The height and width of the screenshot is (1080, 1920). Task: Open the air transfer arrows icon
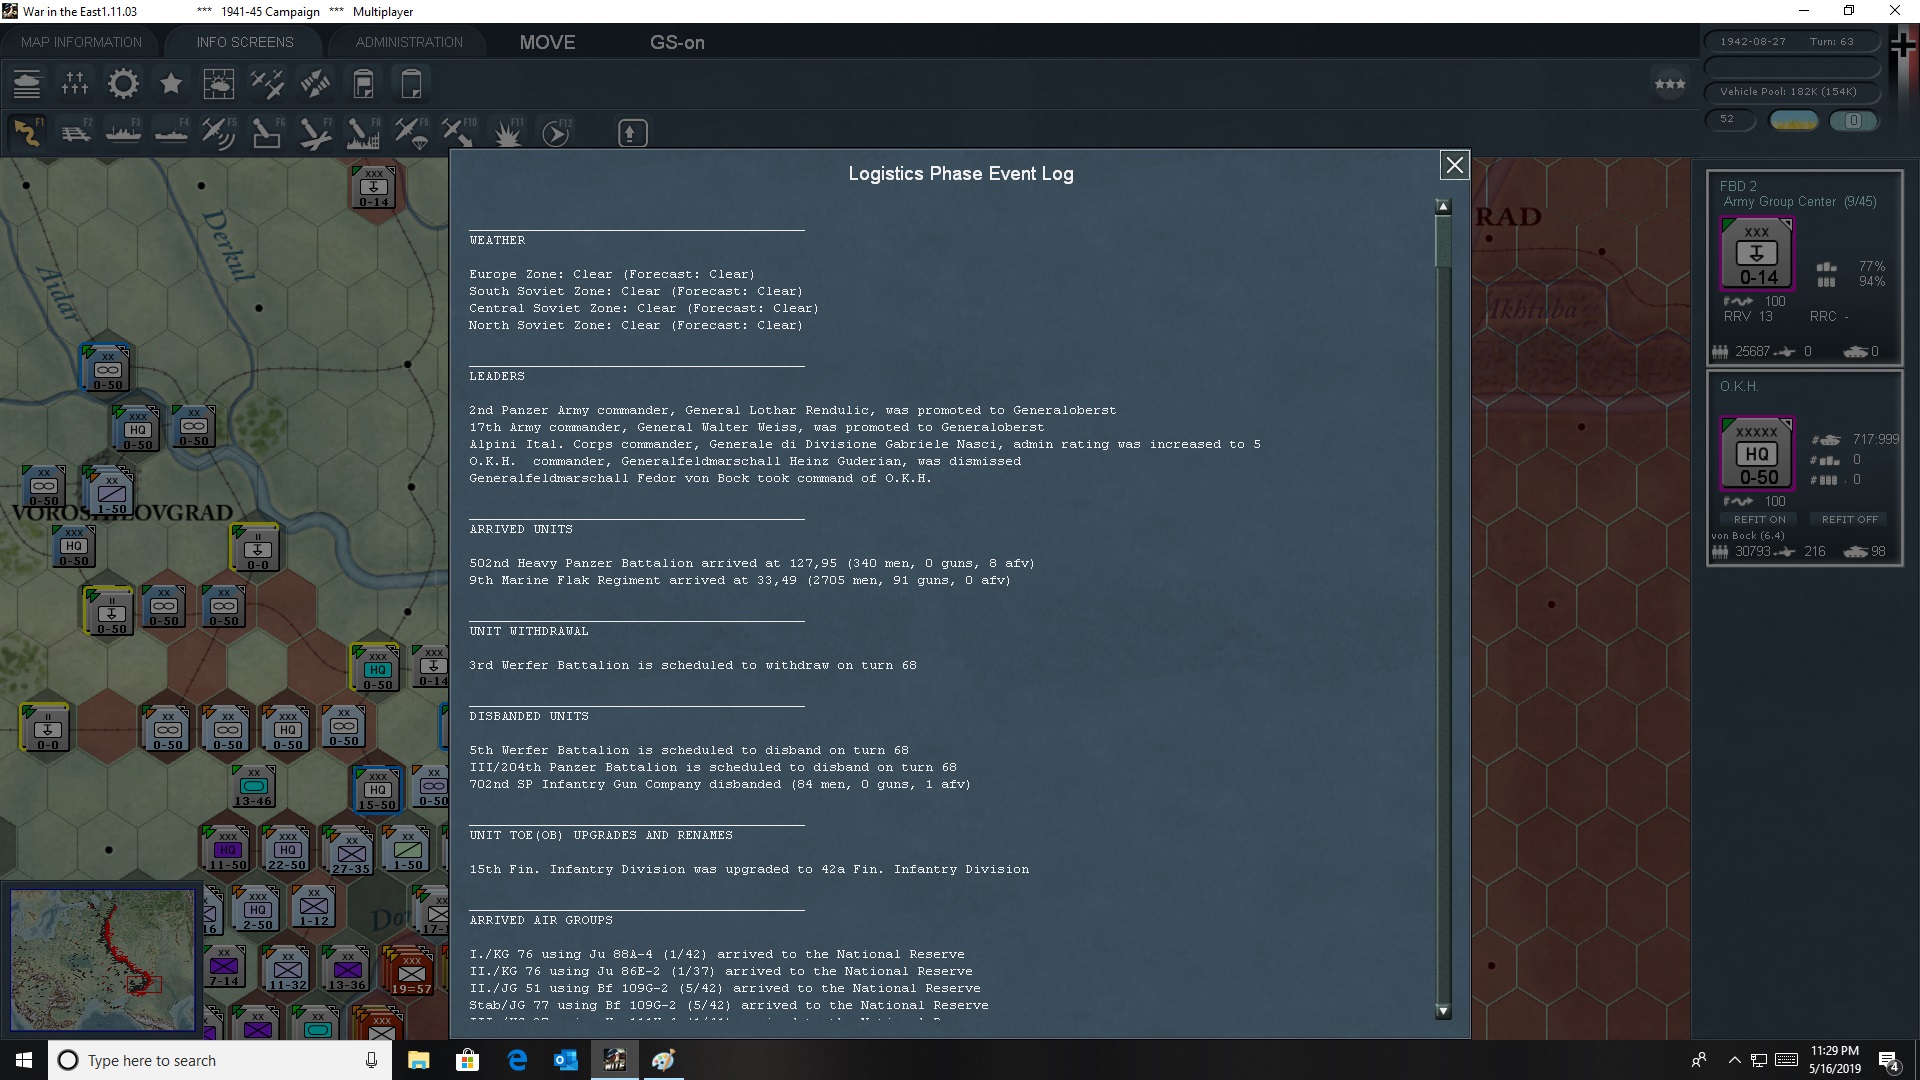click(x=315, y=84)
